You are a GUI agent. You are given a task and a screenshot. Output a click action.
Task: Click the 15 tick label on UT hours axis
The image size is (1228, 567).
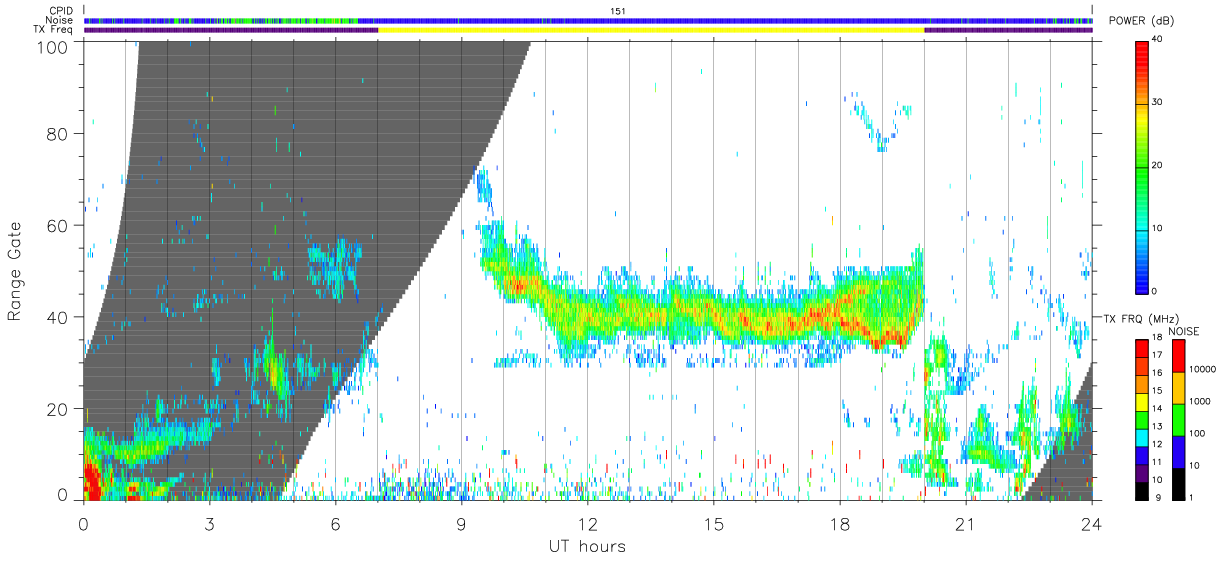(x=713, y=524)
